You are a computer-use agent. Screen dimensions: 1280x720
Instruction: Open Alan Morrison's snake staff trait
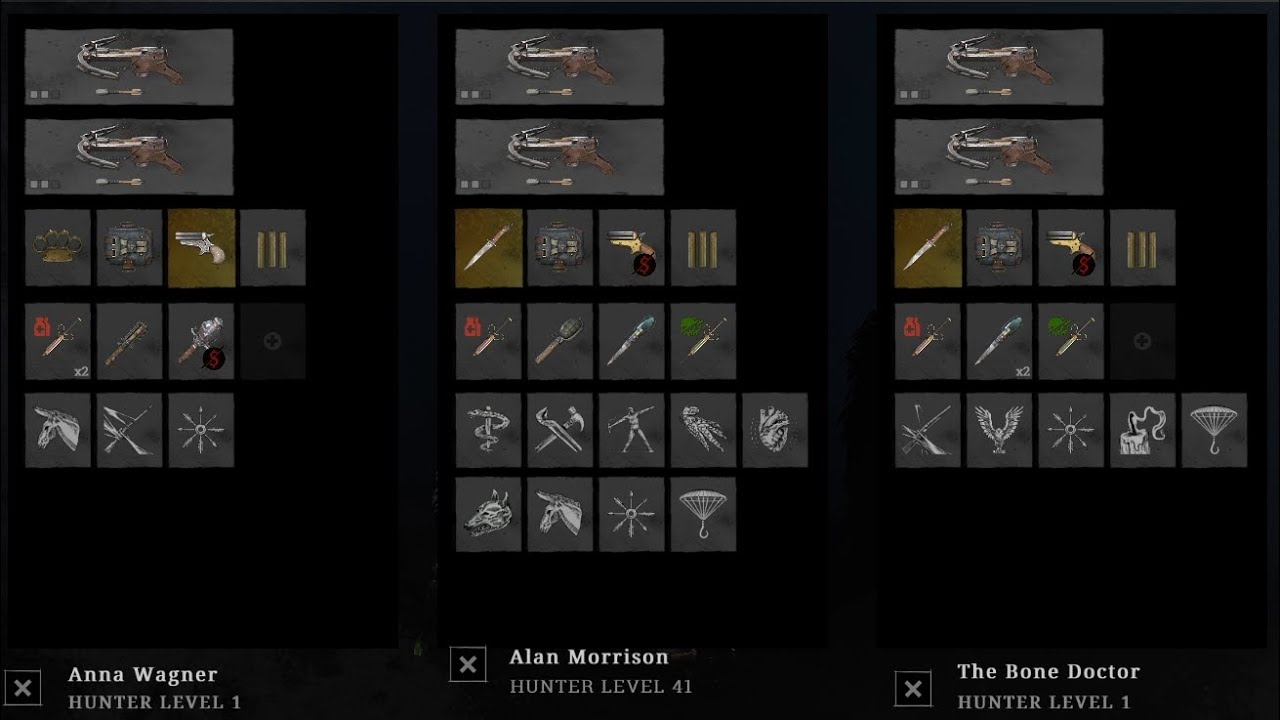489,430
